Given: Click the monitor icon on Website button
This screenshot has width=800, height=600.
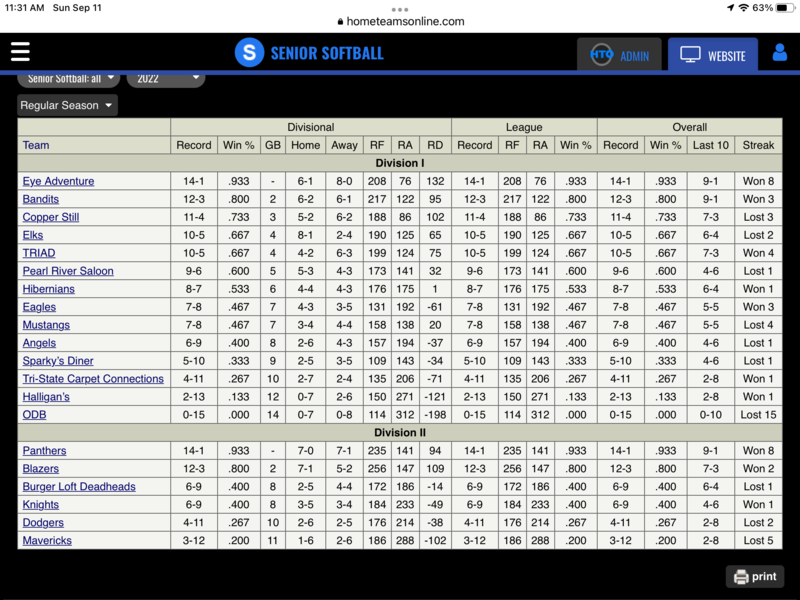Looking at the screenshot, I should pyautogui.click(x=691, y=54).
